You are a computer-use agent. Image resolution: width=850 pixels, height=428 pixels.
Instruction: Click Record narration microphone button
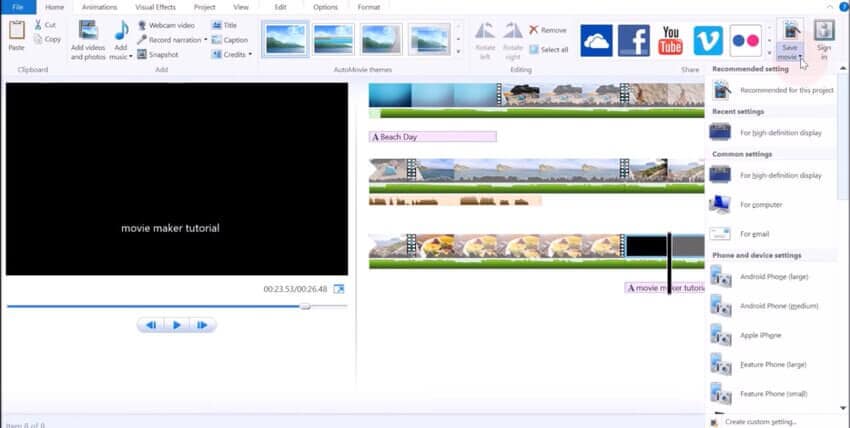coord(169,40)
